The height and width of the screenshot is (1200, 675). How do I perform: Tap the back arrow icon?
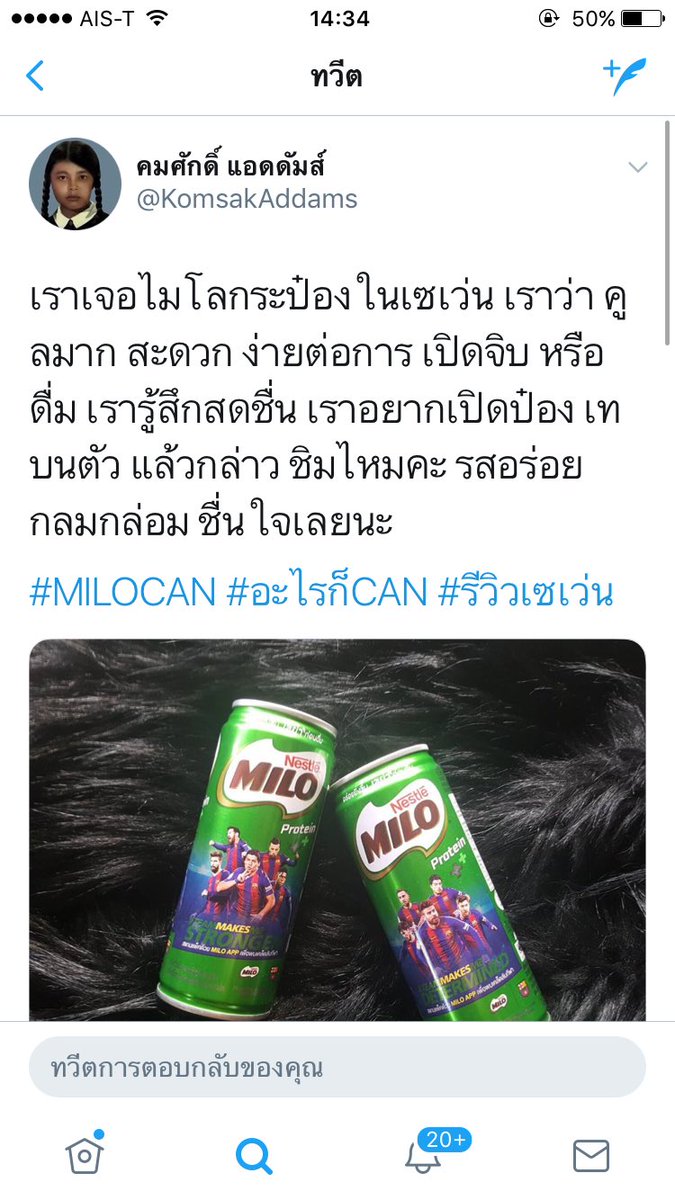tap(35, 75)
